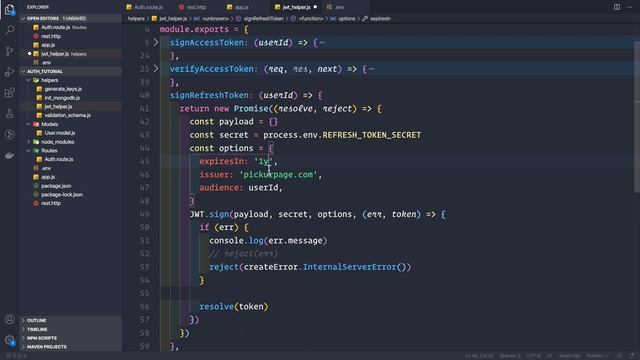
Task: Click jwt_helper.js breadcrumb segment
Action: (x=173, y=18)
